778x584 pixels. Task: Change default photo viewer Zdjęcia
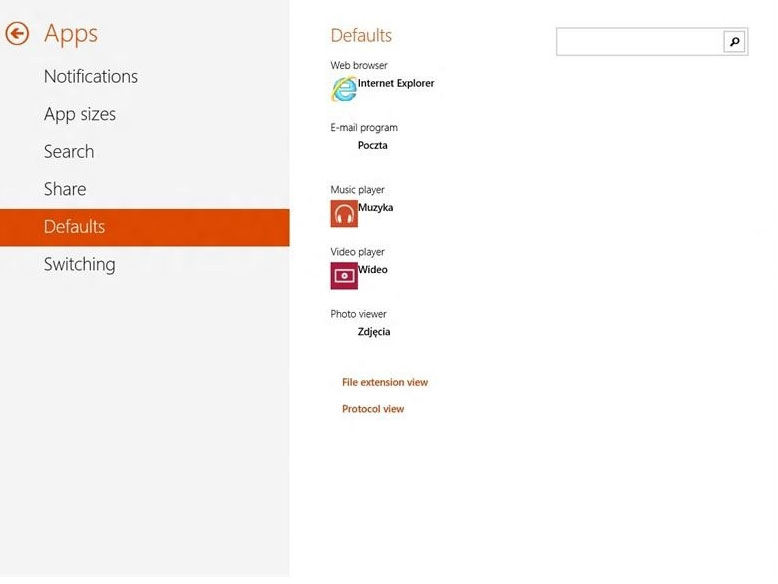(374, 332)
